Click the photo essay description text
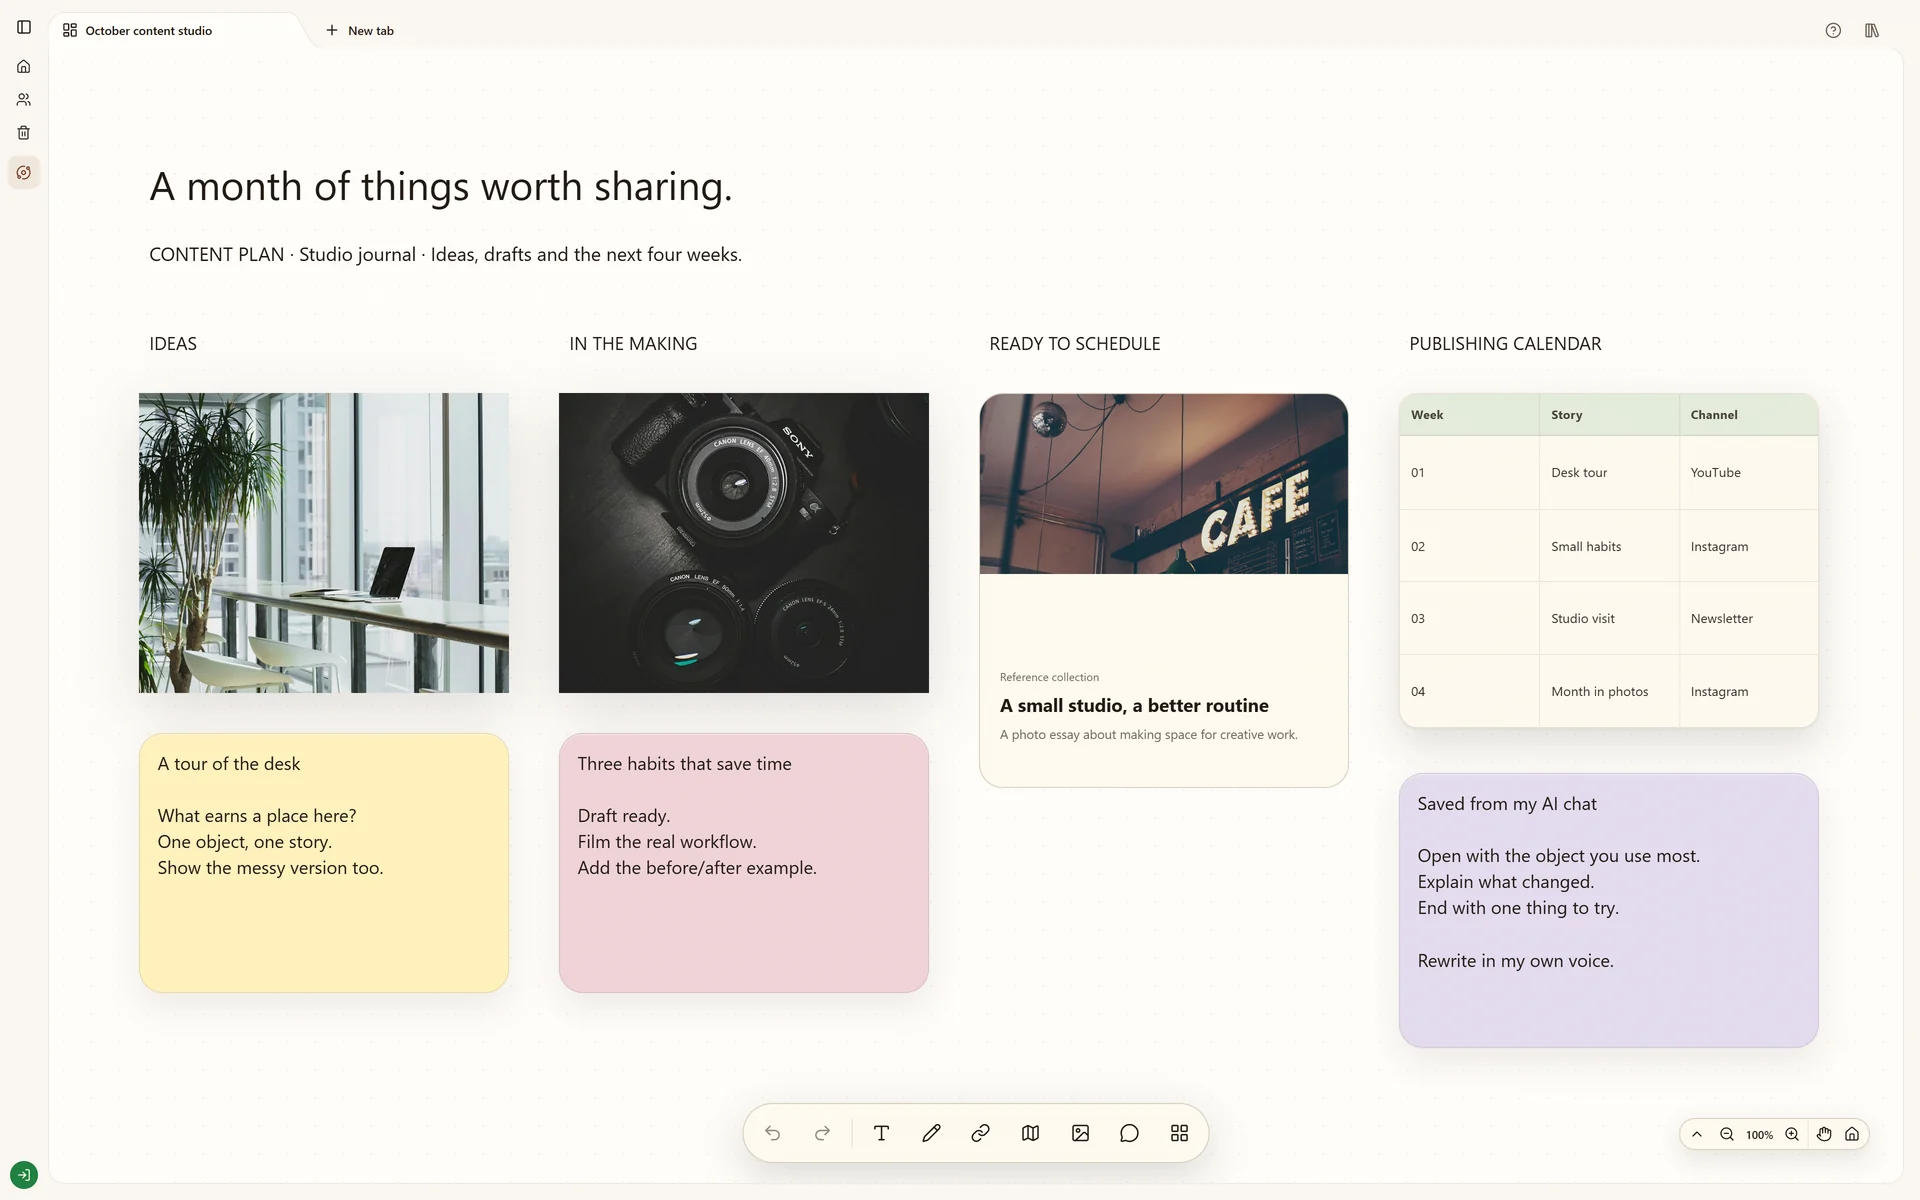The width and height of the screenshot is (1920, 1200). coord(1148,735)
